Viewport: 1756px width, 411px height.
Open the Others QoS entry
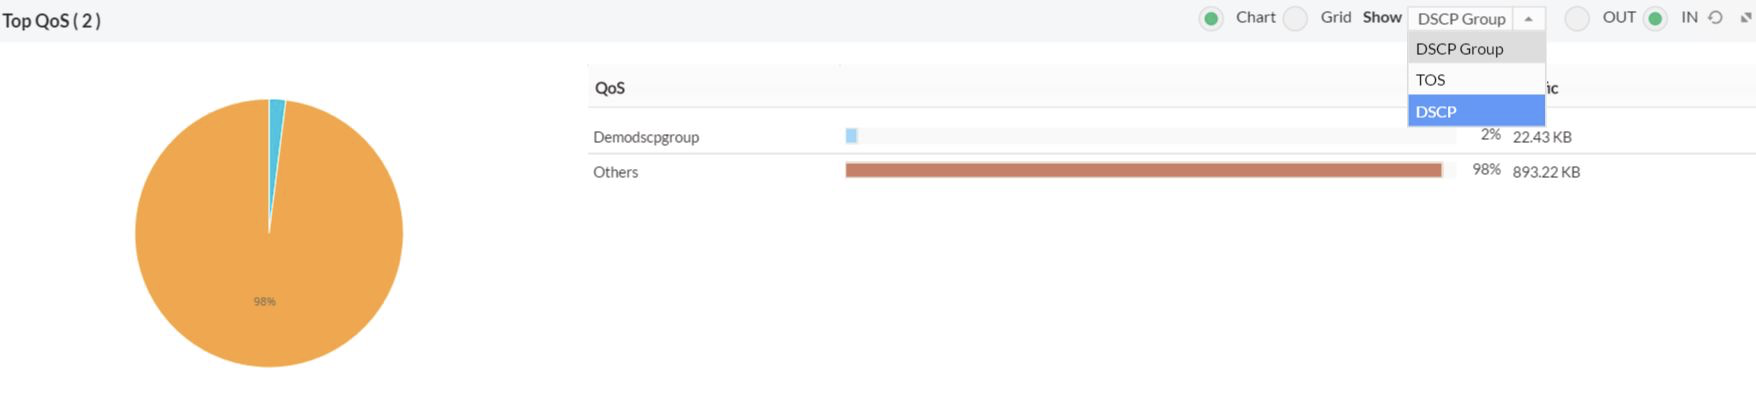(x=615, y=172)
